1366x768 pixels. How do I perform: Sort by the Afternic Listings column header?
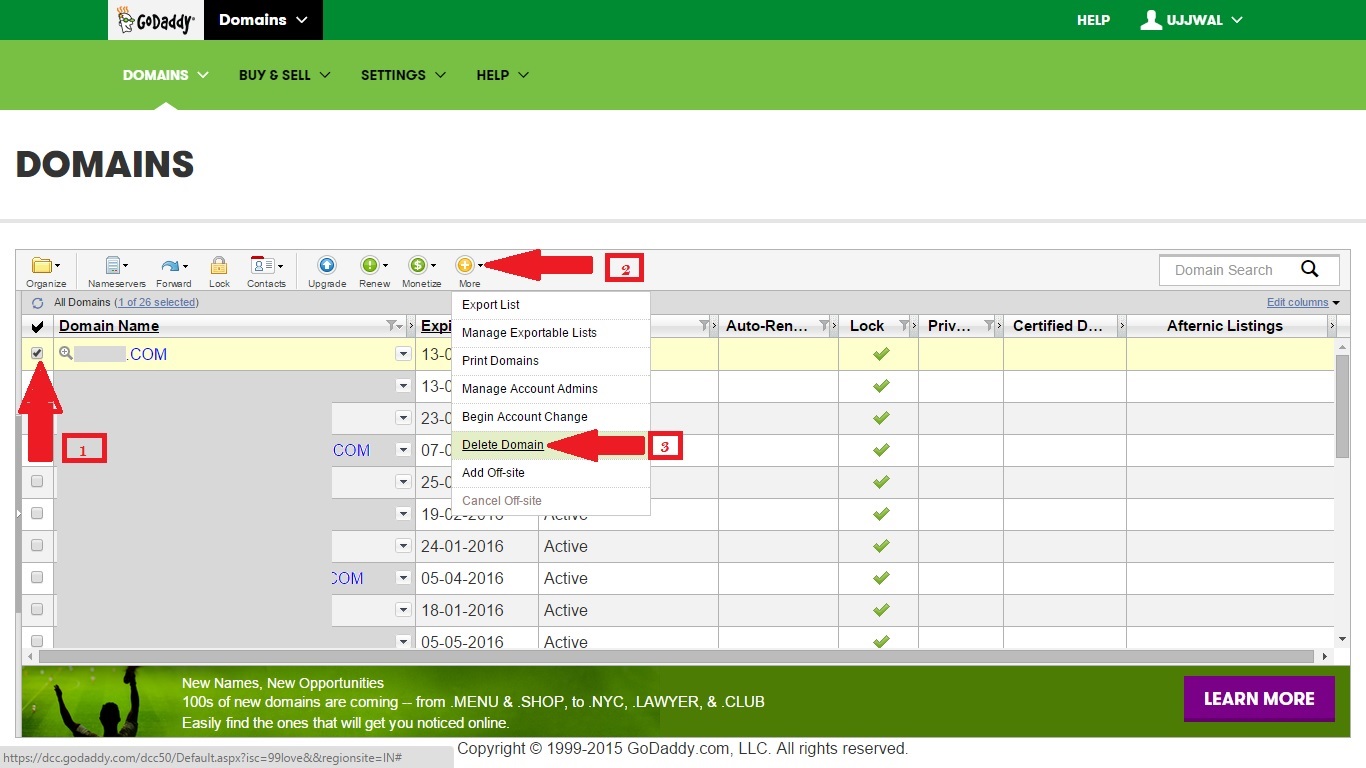[1225, 326]
